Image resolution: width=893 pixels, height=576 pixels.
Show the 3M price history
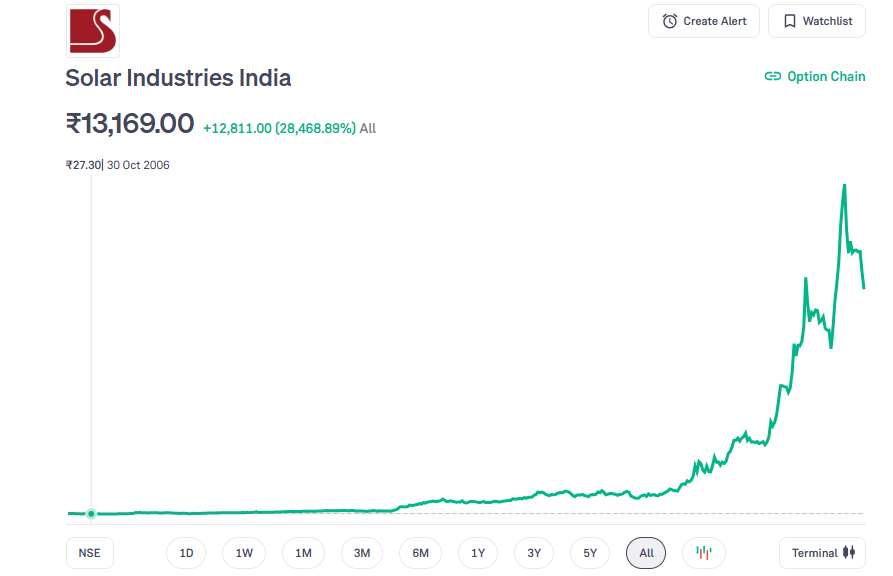coord(362,553)
